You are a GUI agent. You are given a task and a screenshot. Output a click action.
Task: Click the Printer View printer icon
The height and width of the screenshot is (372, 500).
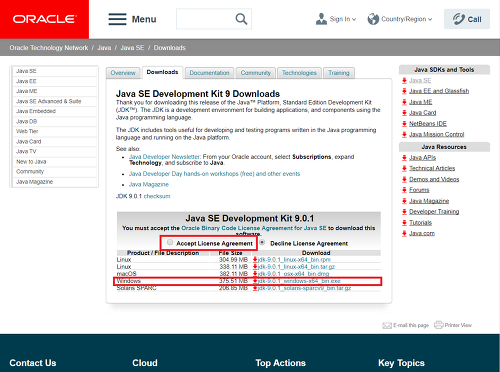pos(438,325)
